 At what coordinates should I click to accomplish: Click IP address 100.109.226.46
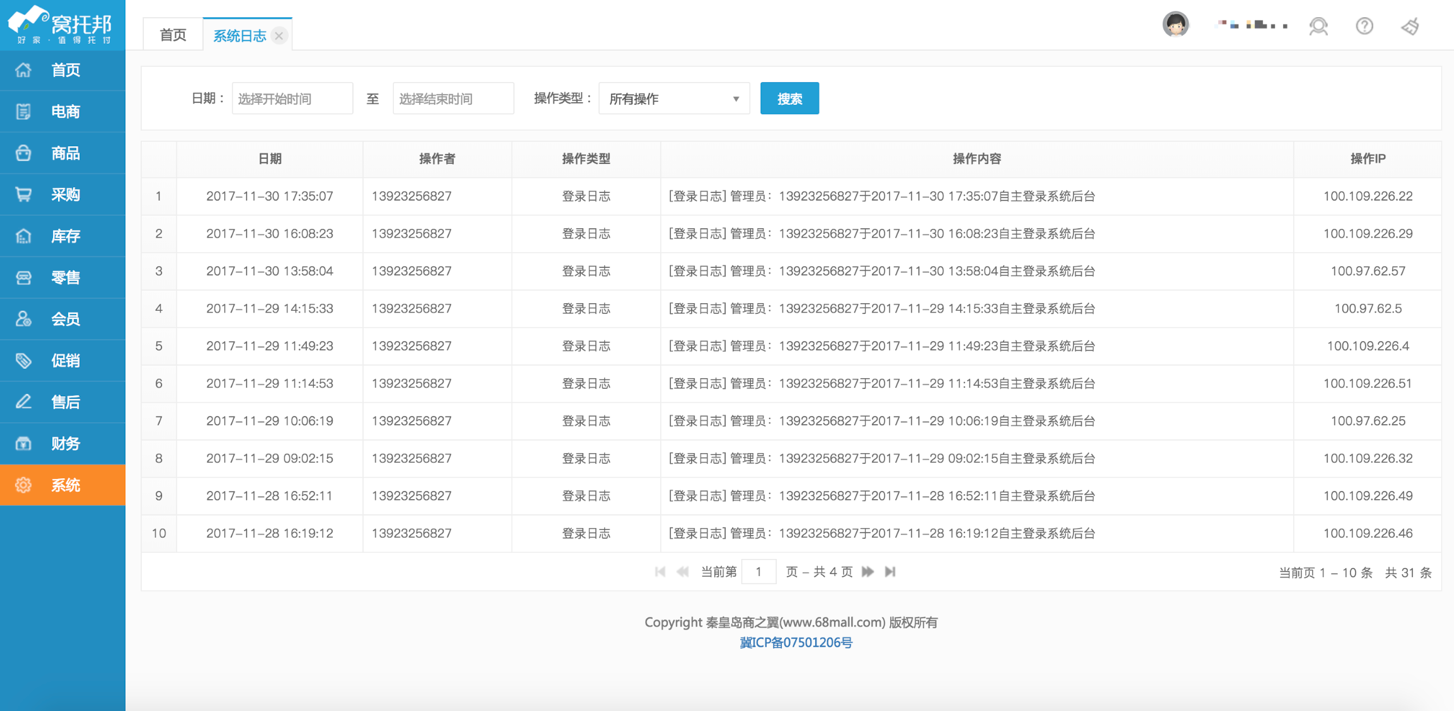tap(1368, 534)
